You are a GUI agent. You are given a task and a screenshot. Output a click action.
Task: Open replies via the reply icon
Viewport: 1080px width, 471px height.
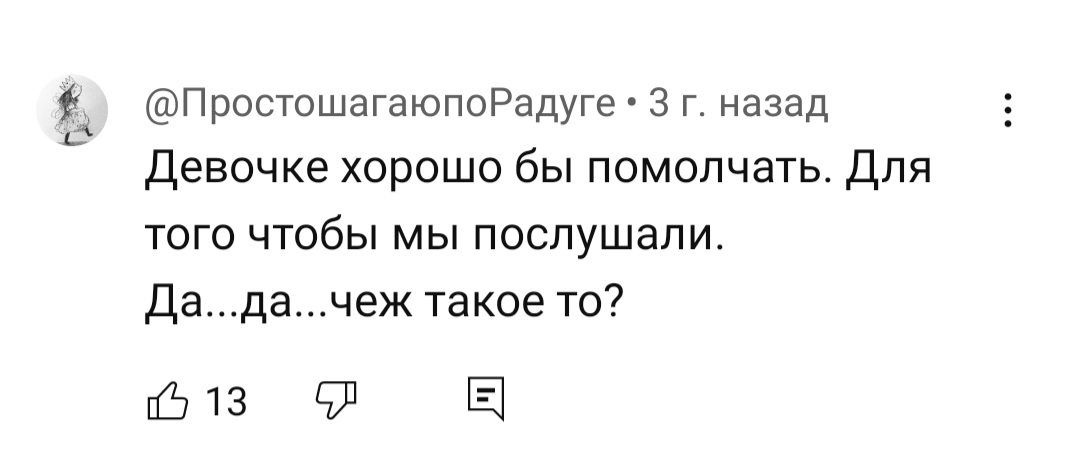[486, 400]
